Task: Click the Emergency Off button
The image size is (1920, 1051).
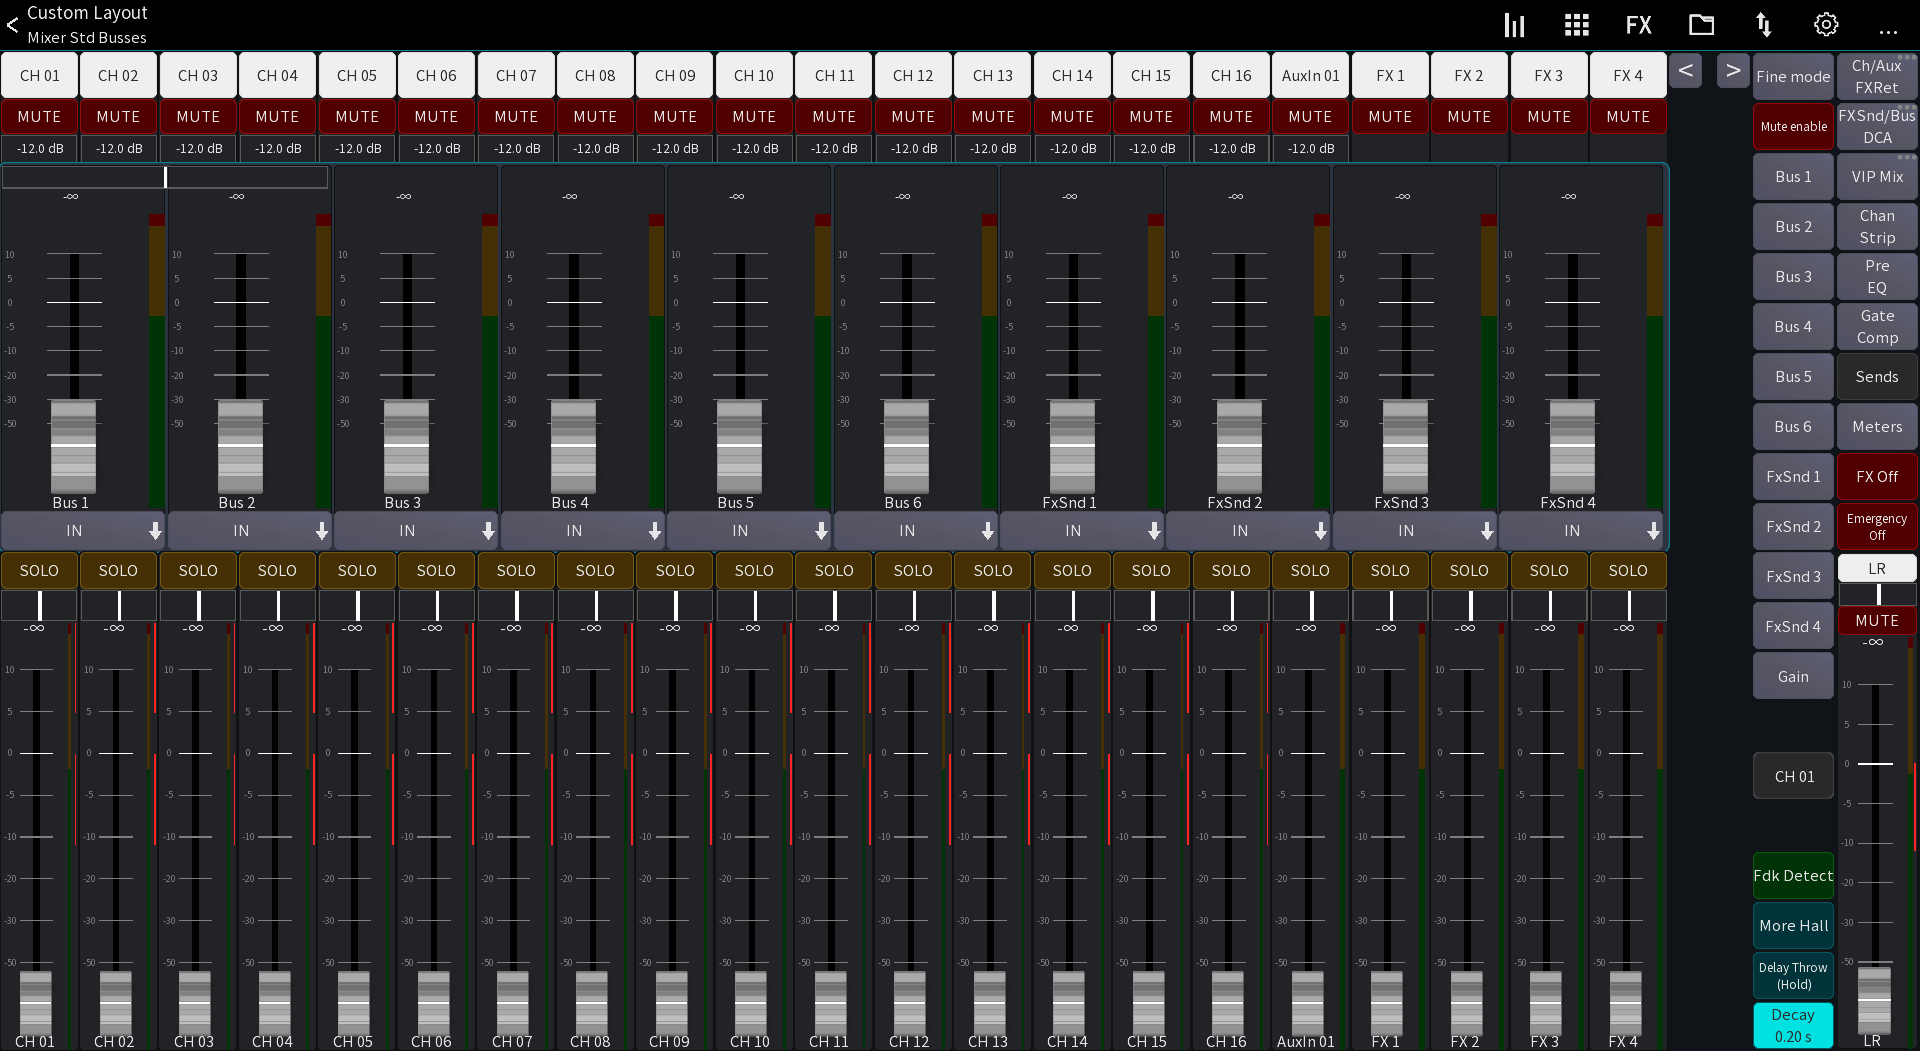Action: point(1877,527)
